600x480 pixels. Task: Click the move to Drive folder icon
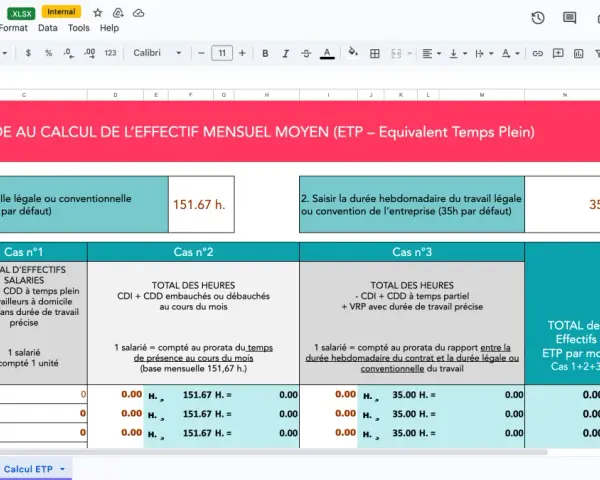click(118, 13)
